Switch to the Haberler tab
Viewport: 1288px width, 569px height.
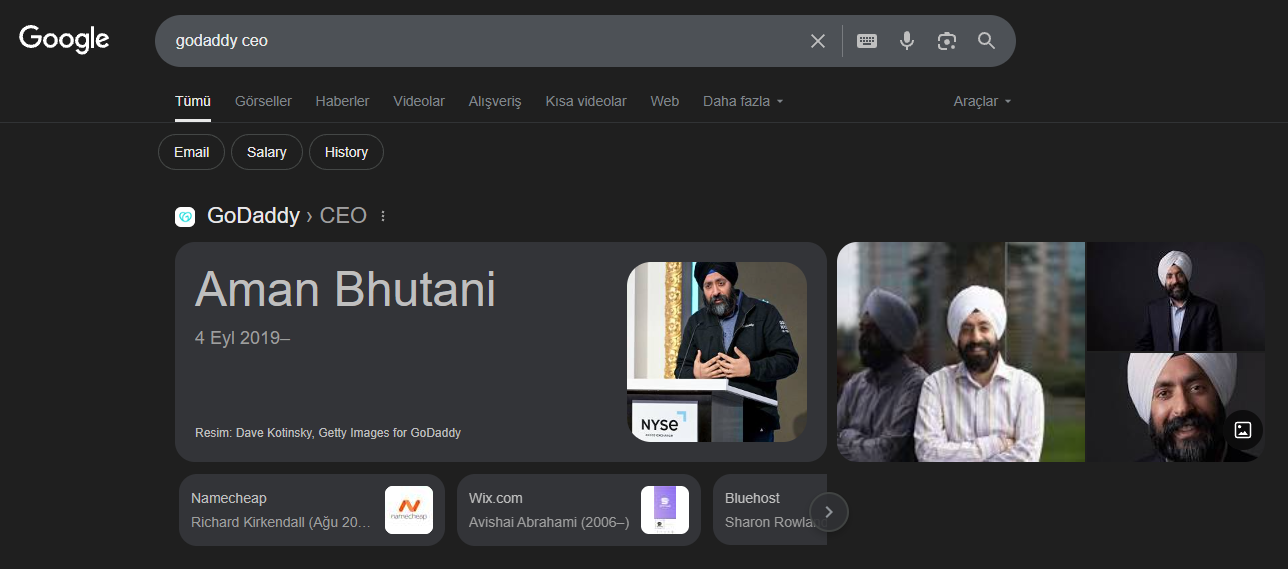click(342, 101)
